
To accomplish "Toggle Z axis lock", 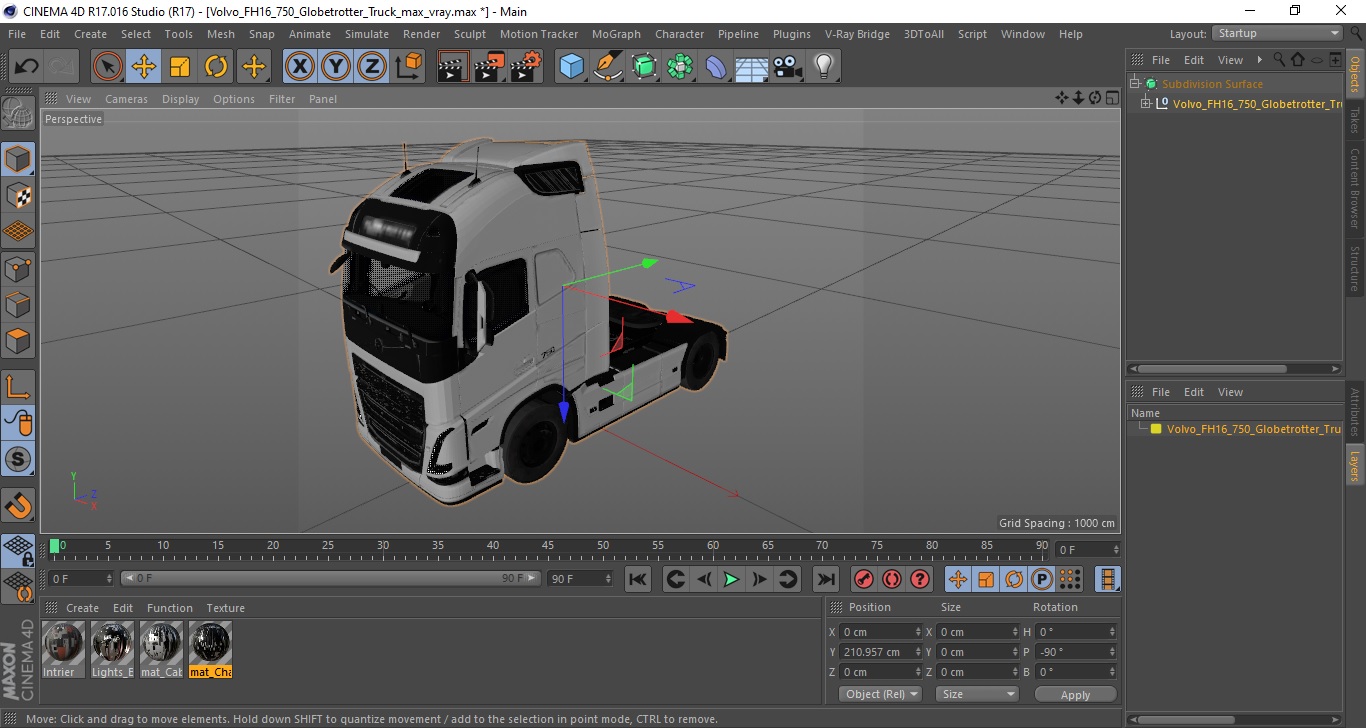I will pos(371,67).
